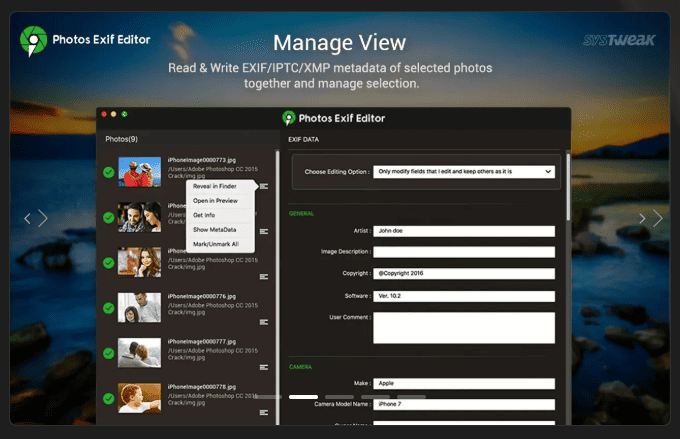Open options menu for iPhoneImage0000778.jpg
Screen dimensions: 680x439
pyautogui.click(x=264, y=413)
